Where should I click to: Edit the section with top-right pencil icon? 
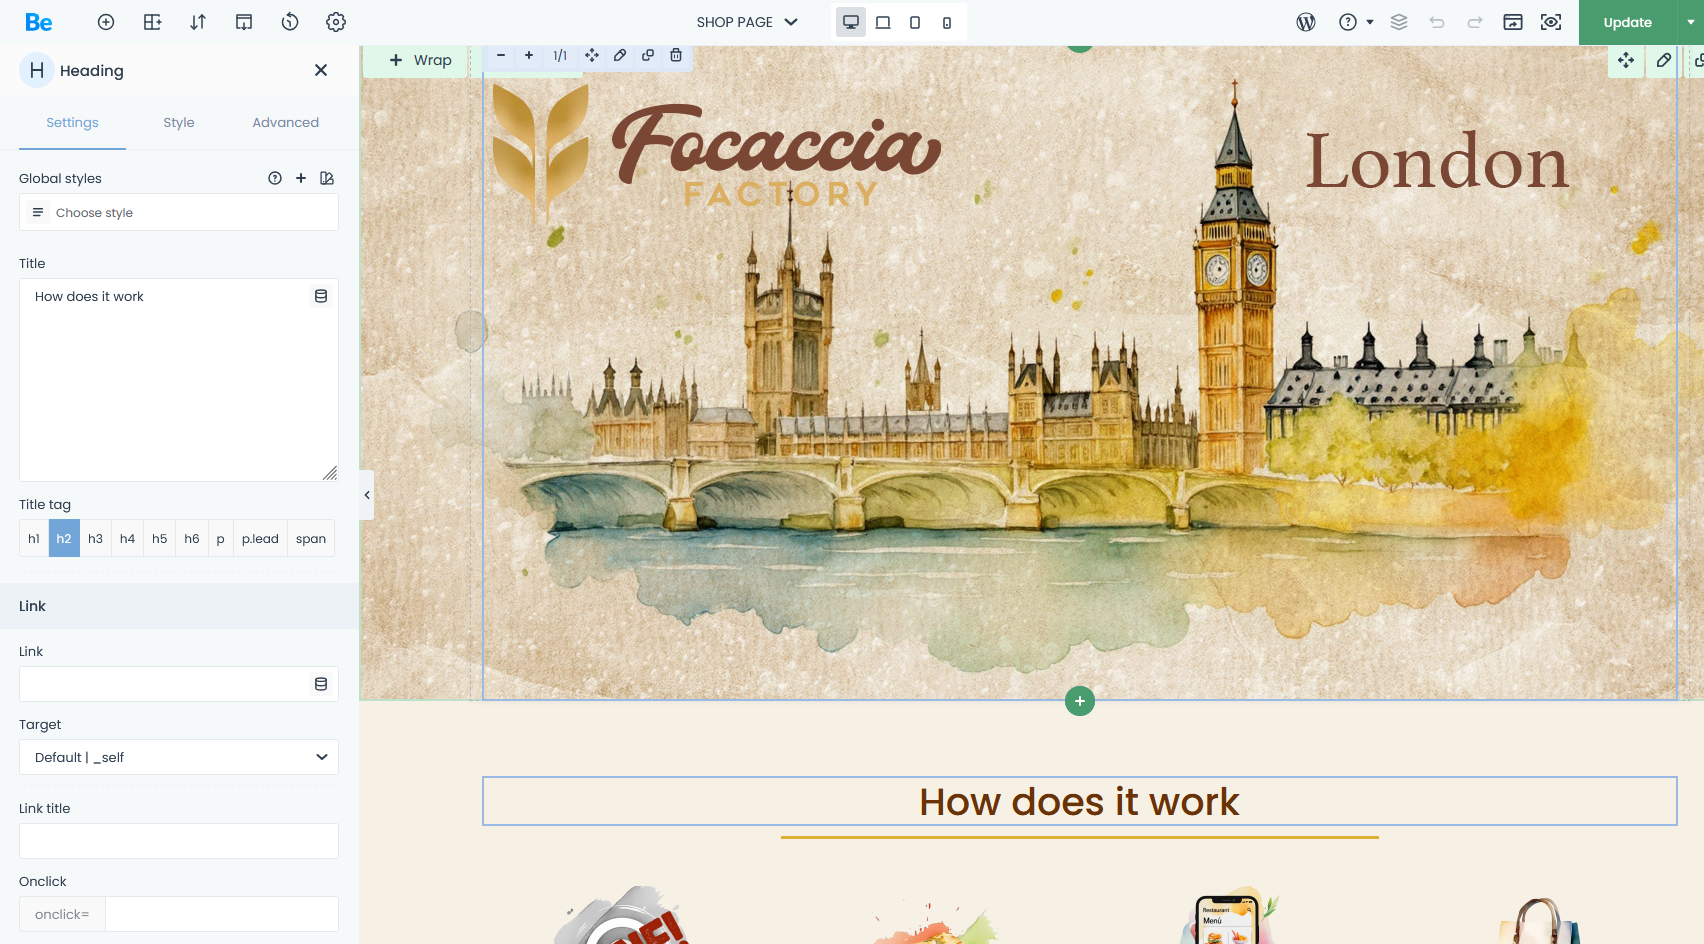[1664, 60]
